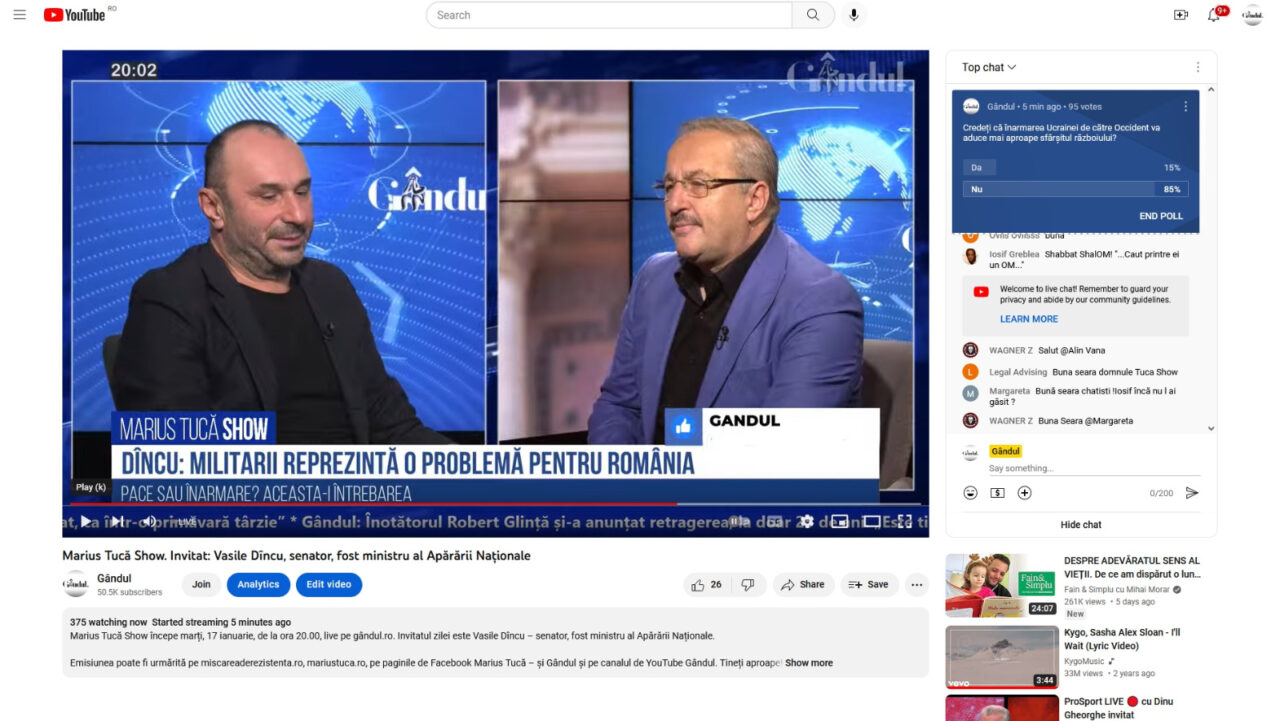Switch to miniplayer mode
Viewport: 1280px width, 721px height.
click(839, 521)
